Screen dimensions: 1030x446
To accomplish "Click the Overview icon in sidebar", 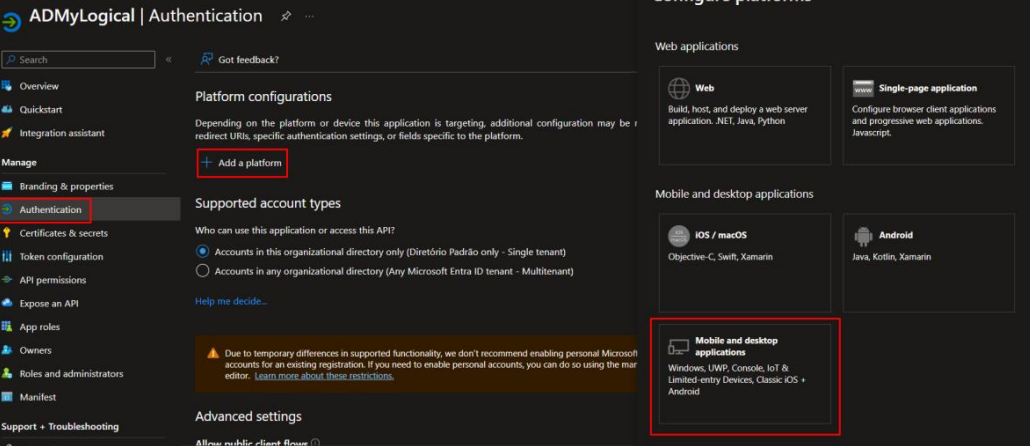I will tap(7, 86).
